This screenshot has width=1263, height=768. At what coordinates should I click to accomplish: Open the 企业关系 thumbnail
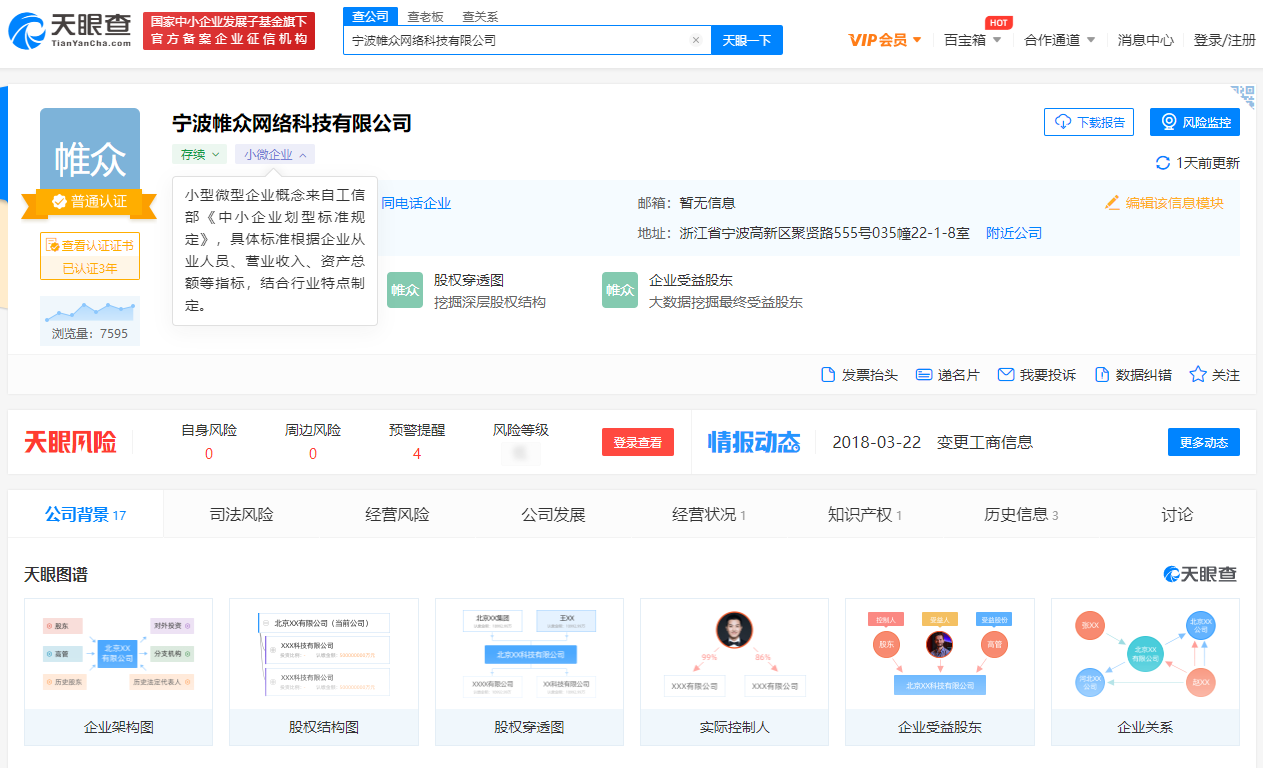(x=1145, y=672)
